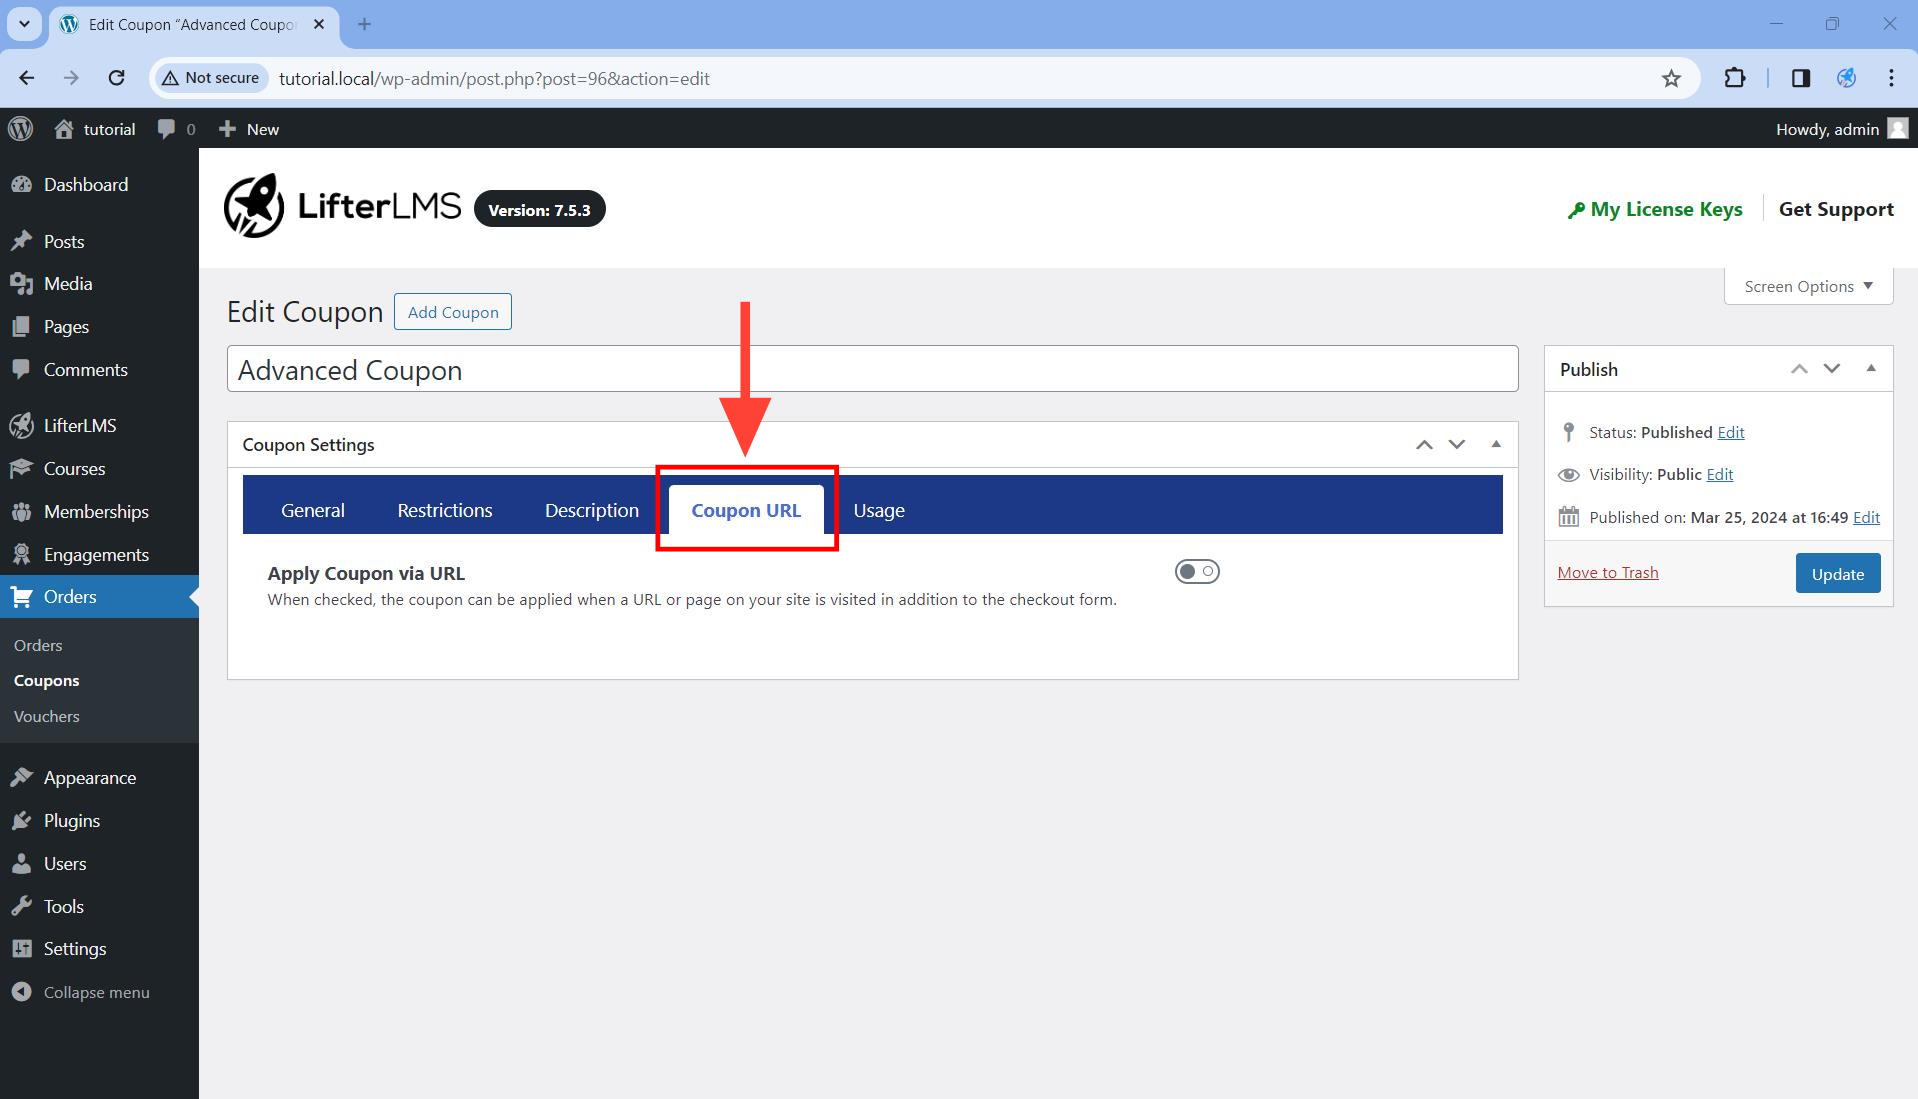The width and height of the screenshot is (1918, 1099).
Task: Collapse the Coupon Settings panel
Action: (x=1496, y=445)
